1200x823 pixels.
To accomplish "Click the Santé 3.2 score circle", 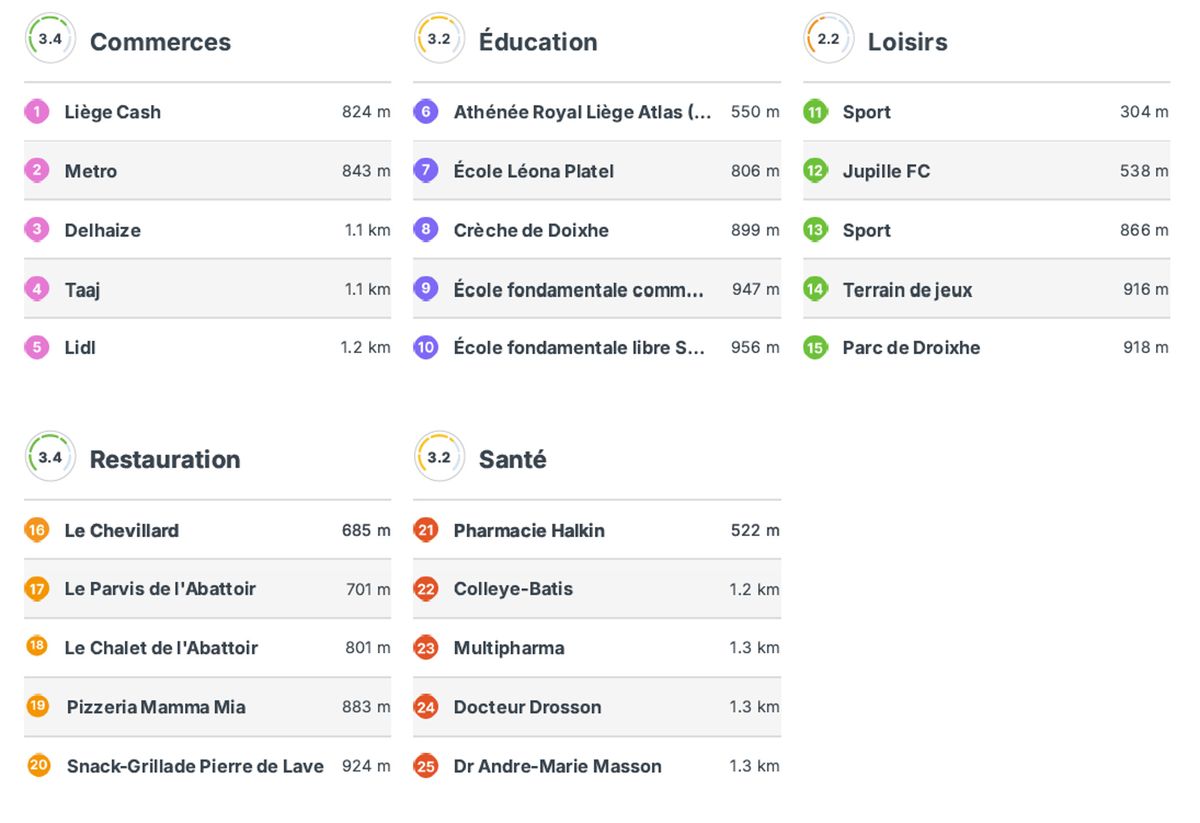I will coord(439,457).
